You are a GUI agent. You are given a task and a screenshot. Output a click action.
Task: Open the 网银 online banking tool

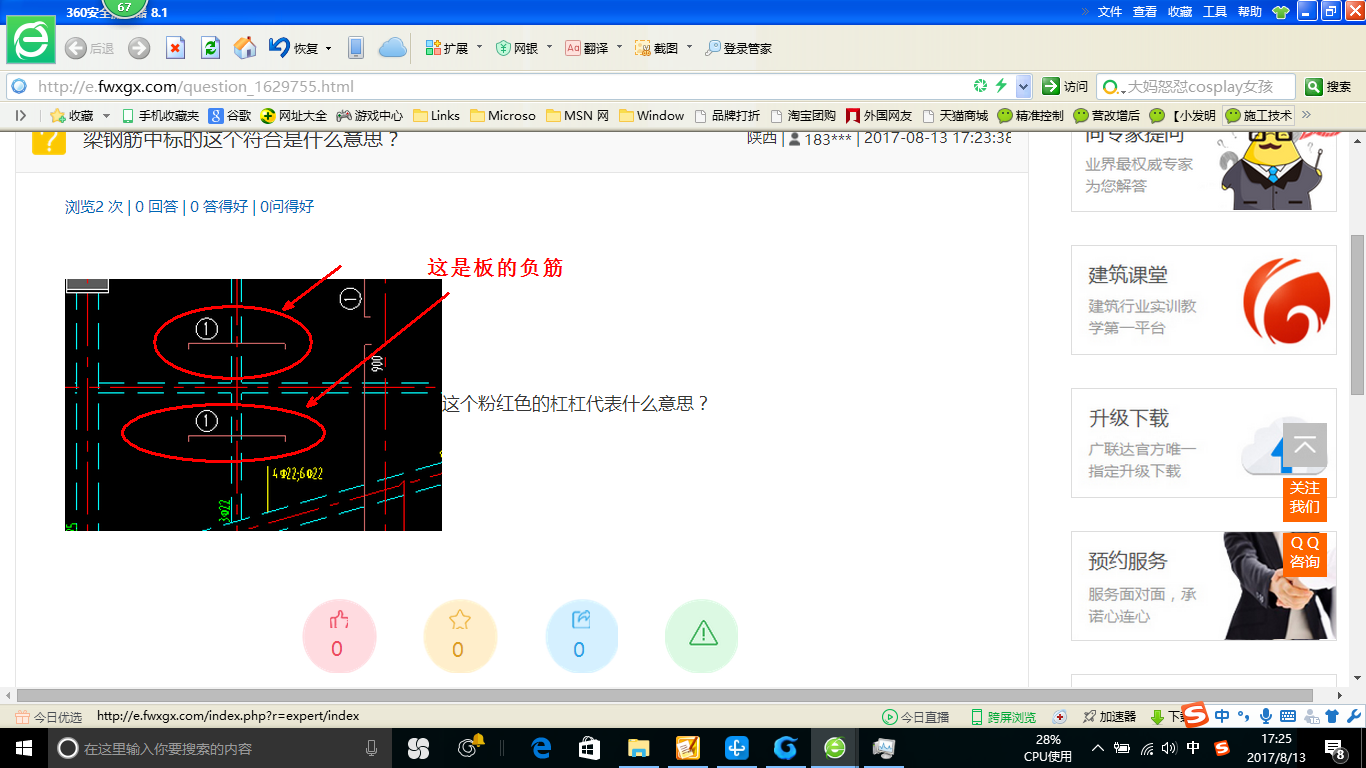(x=517, y=48)
